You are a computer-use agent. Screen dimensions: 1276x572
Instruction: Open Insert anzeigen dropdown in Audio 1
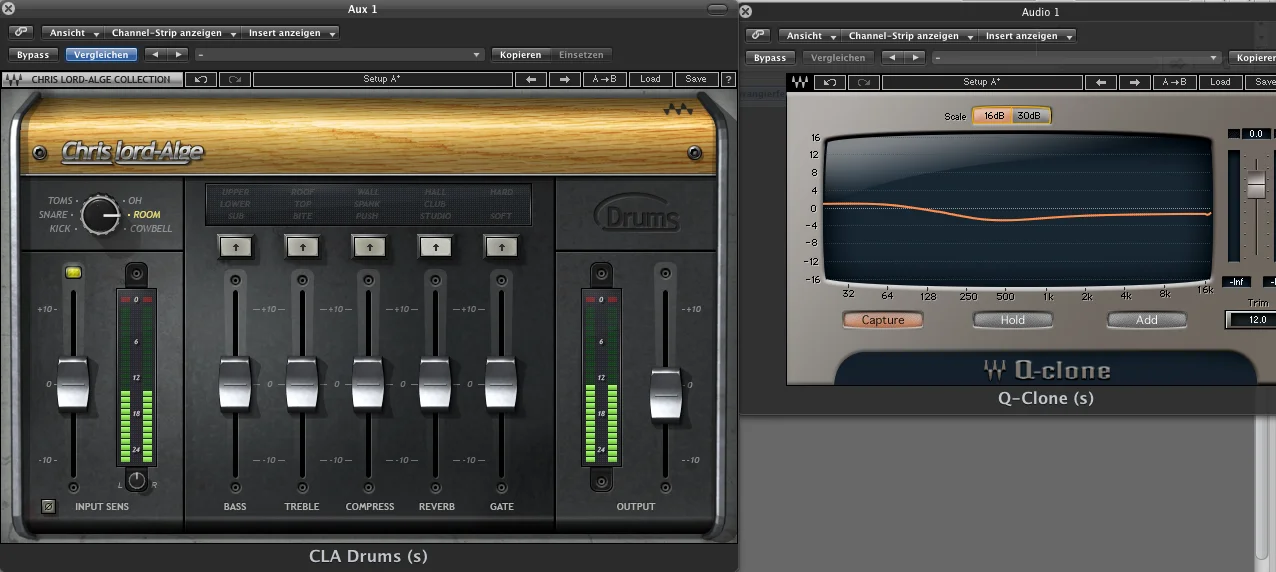1029,36
